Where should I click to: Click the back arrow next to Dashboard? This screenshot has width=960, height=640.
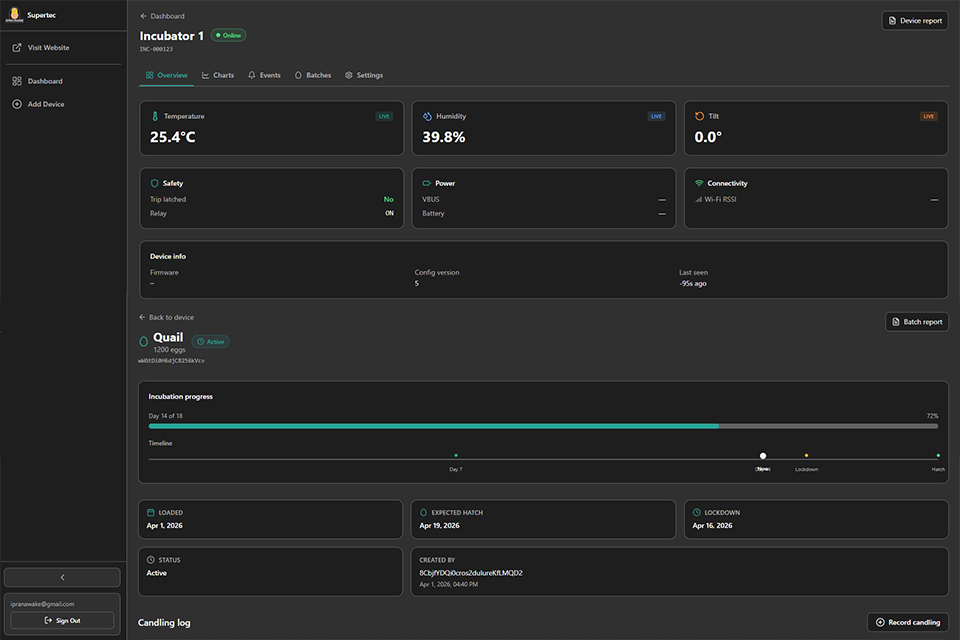(141, 15)
